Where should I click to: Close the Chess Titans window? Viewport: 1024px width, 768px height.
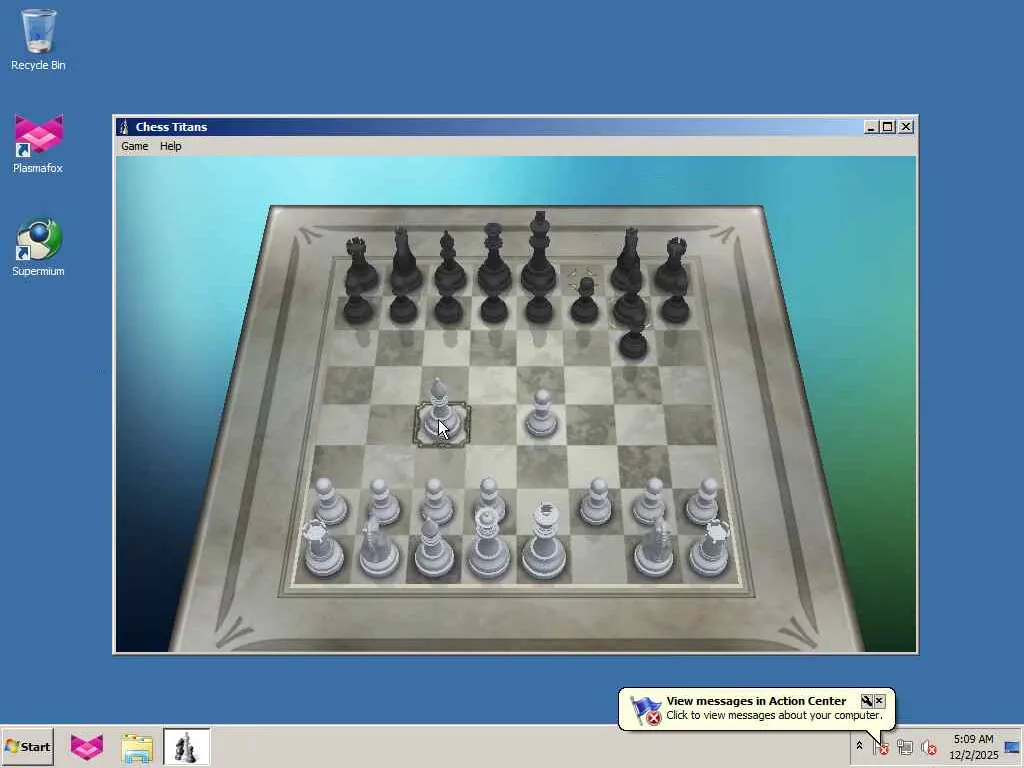[x=906, y=127]
